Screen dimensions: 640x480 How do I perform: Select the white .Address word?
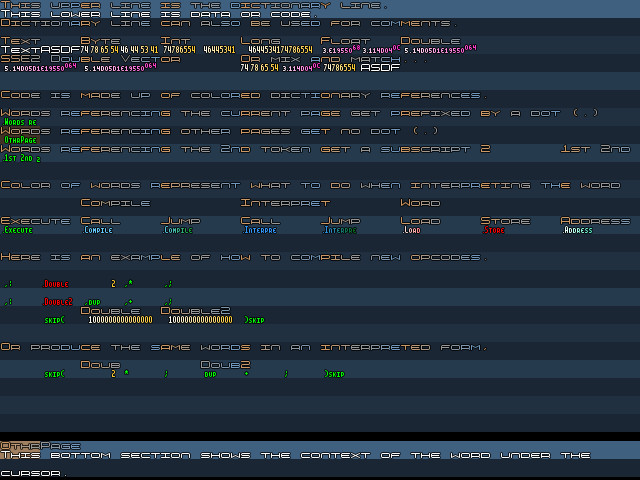click(x=578, y=230)
